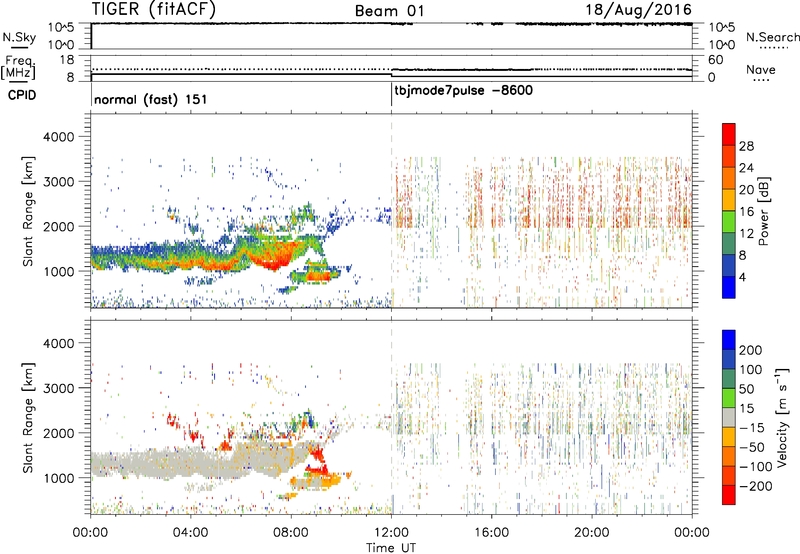
Task: Select the 'normal (fast) 151' mode label
Action: pyautogui.click(x=151, y=99)
